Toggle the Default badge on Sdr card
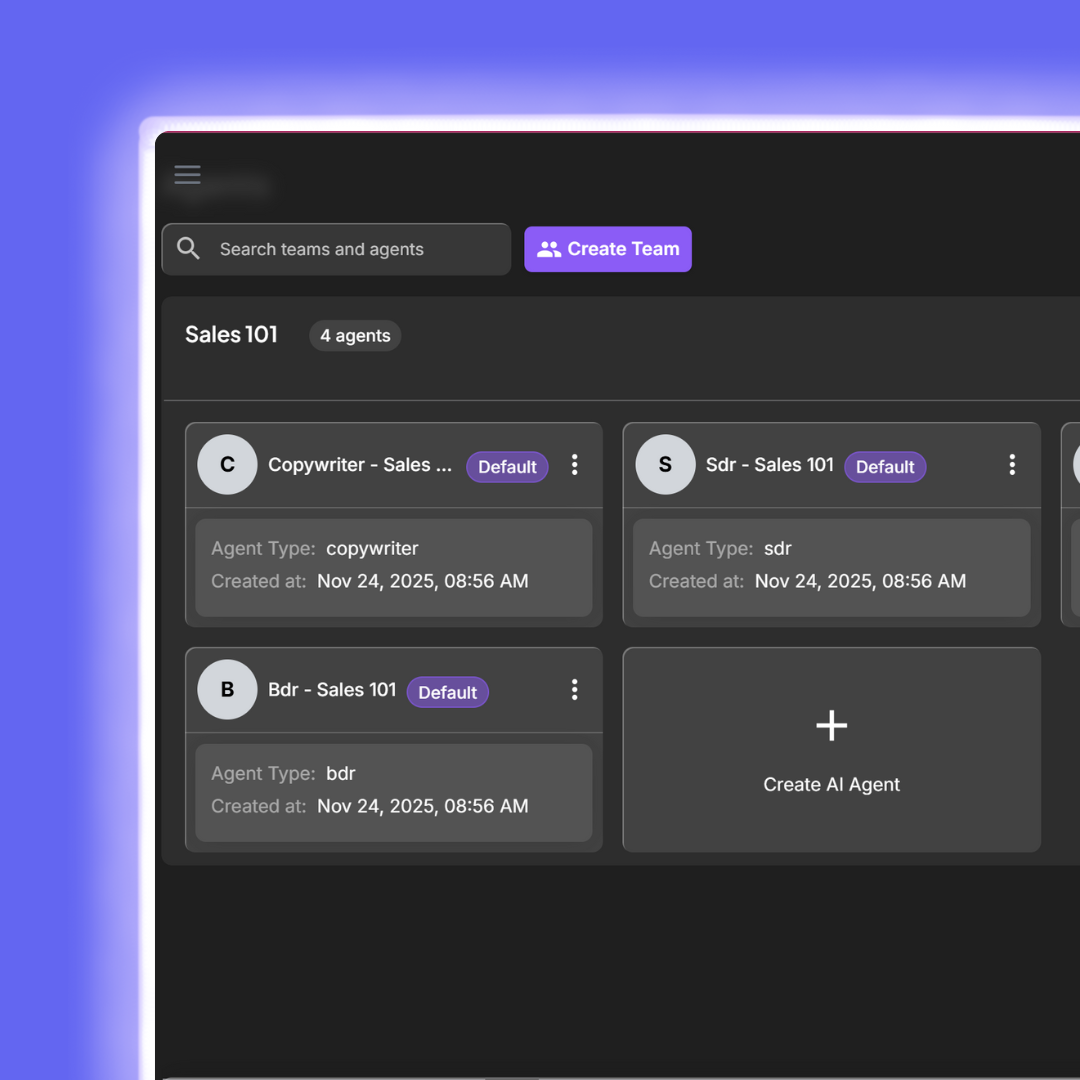The width and height of the screenshot is (1080, 1080). click(885, 466)
